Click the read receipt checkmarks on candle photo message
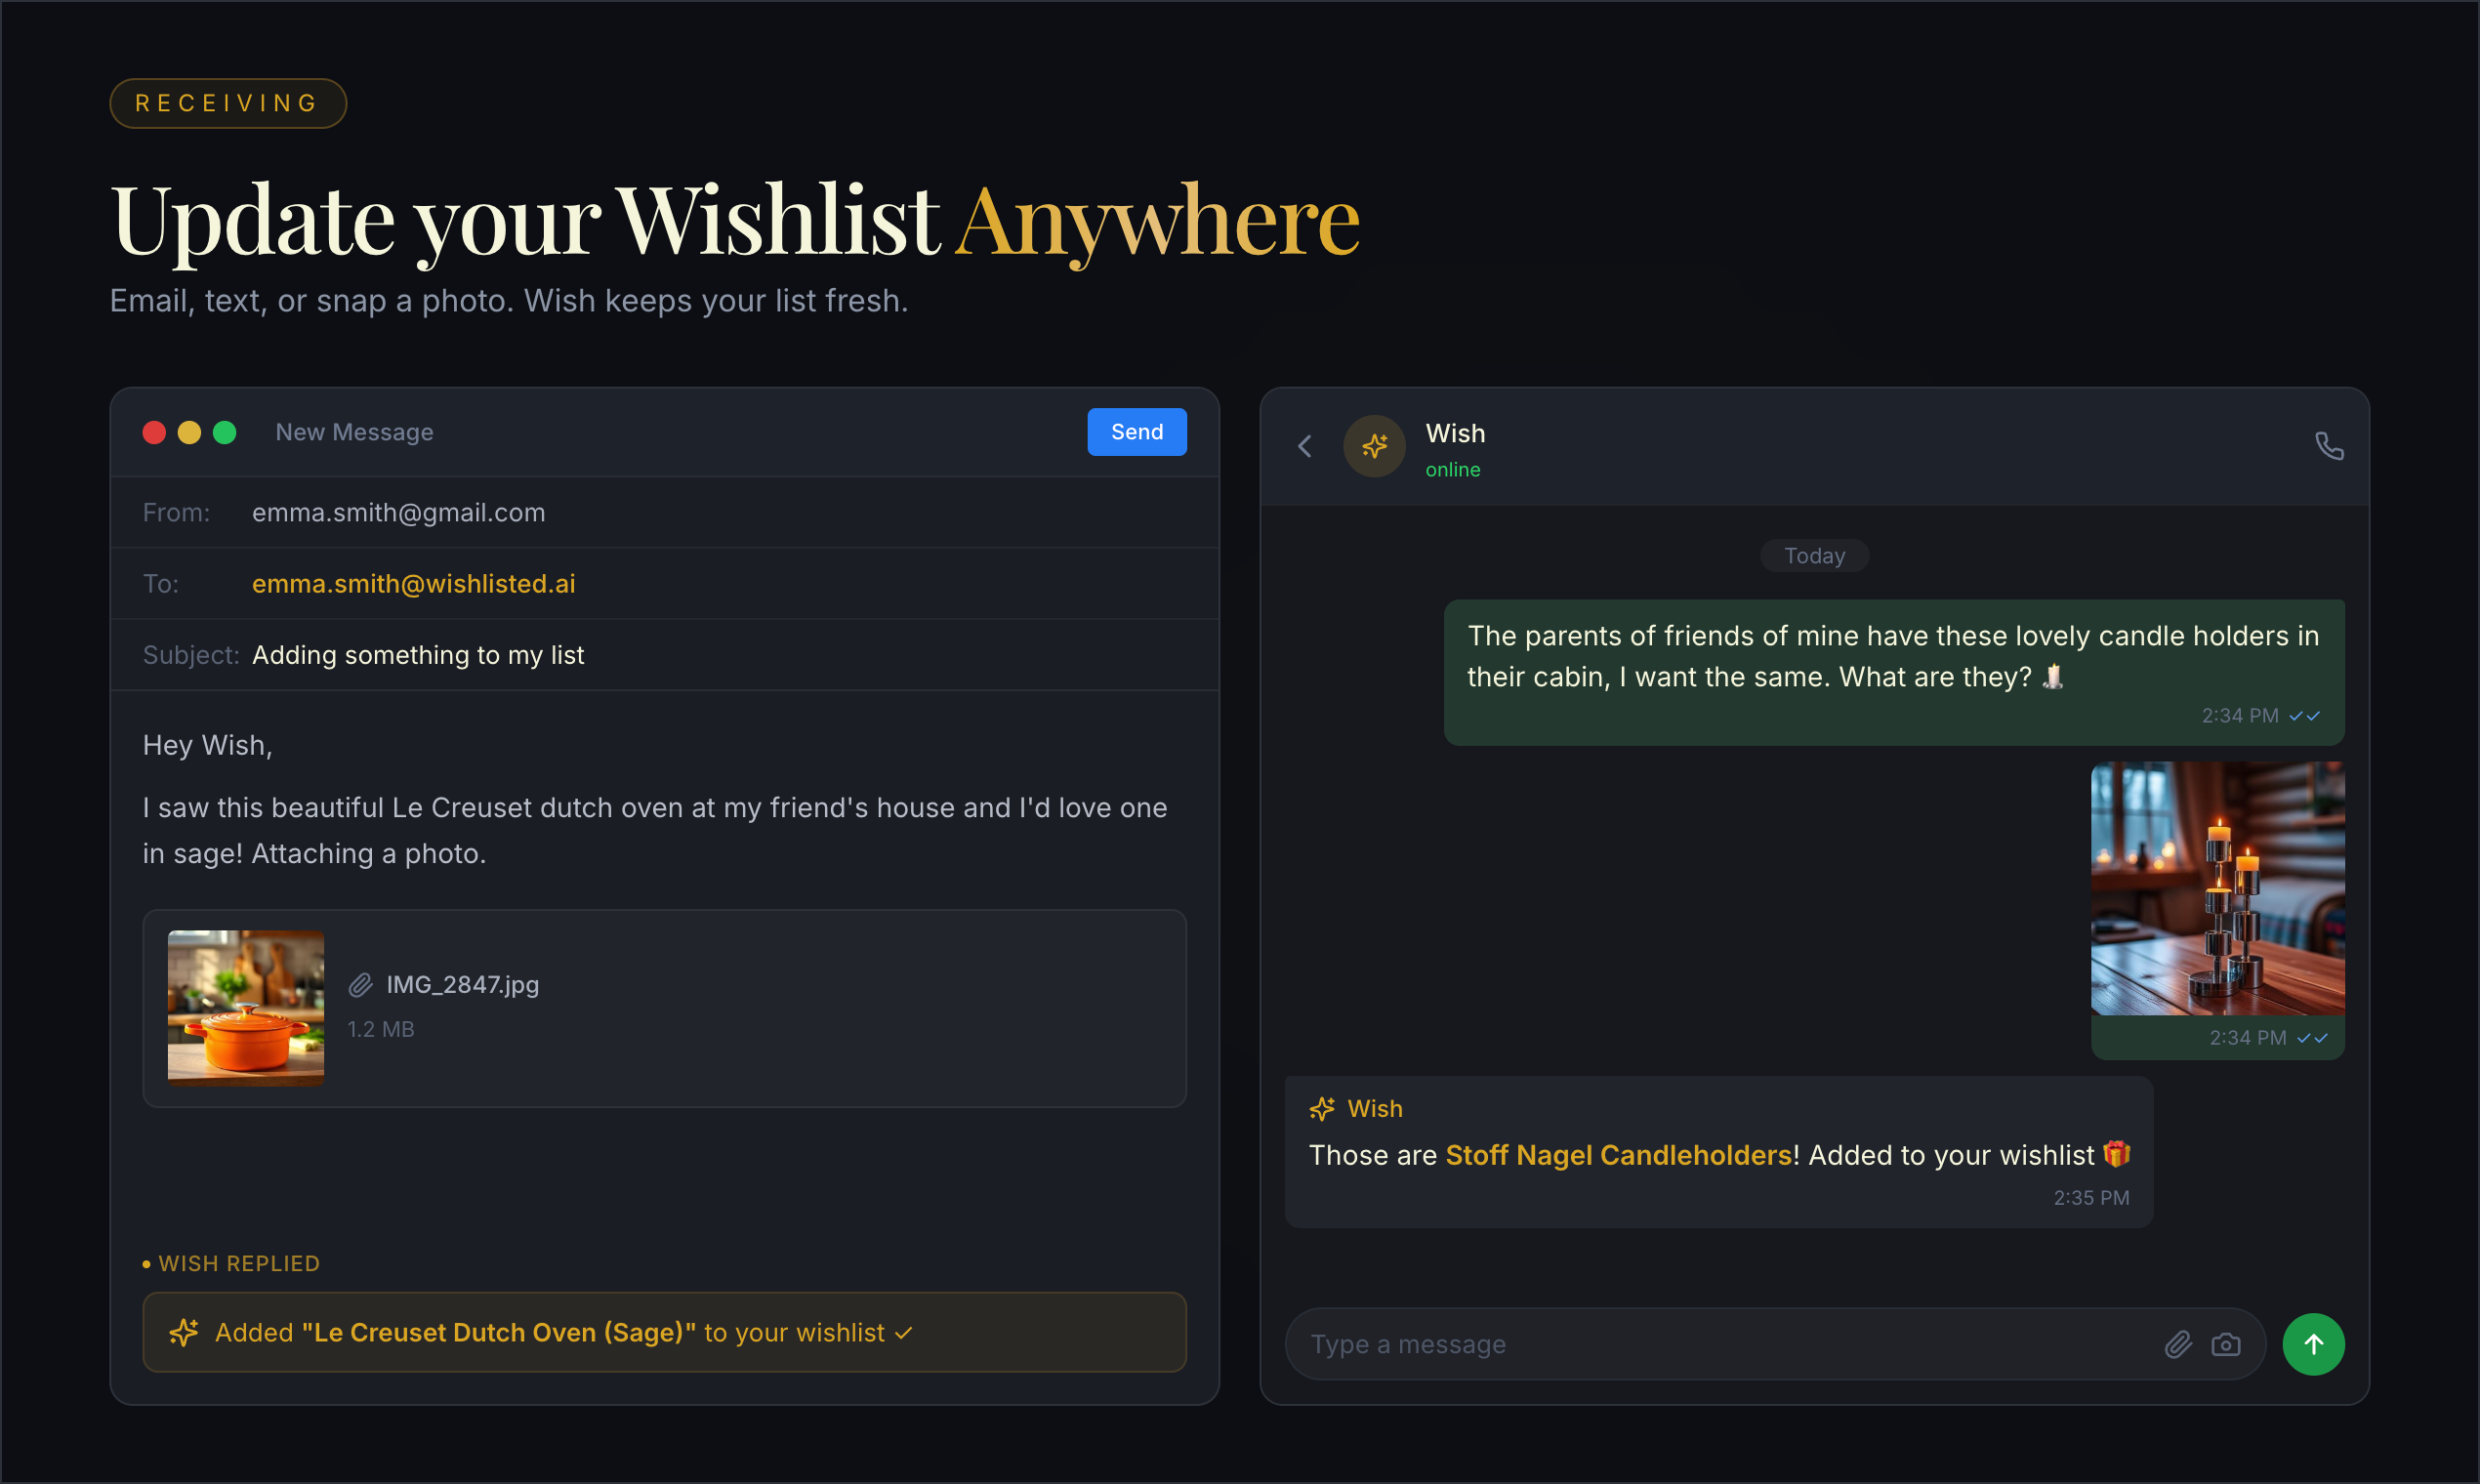The width and height of the screenshot is (2480, 1484). [2313, 1038]
